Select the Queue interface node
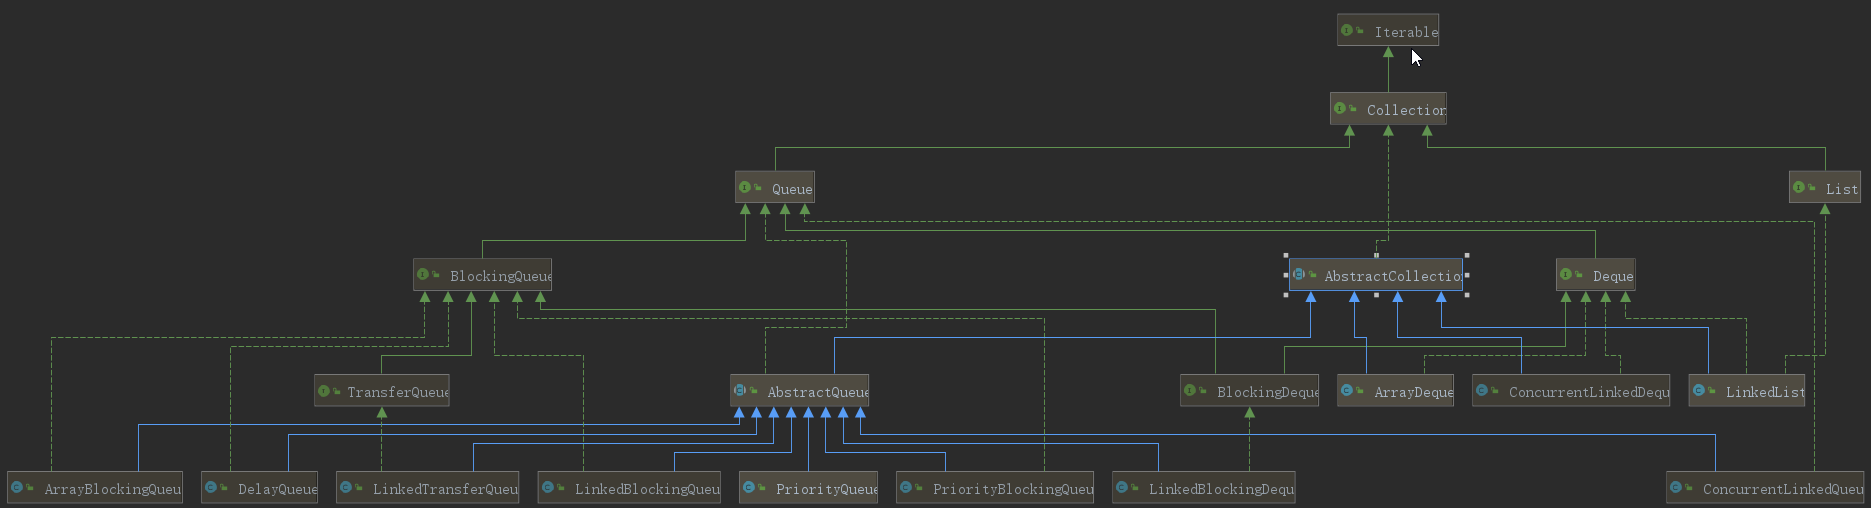 click(x=775, y=188)
